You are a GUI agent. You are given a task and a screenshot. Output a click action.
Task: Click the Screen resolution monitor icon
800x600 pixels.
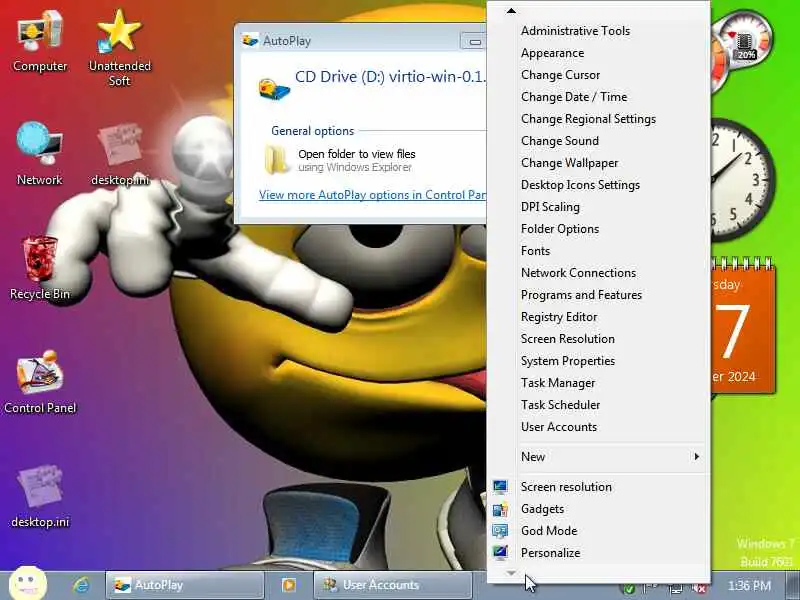(500, 487)
